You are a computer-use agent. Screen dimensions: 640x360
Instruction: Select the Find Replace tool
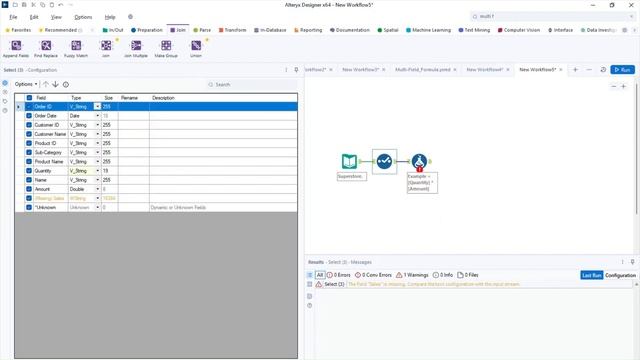(x=46, y=49)
